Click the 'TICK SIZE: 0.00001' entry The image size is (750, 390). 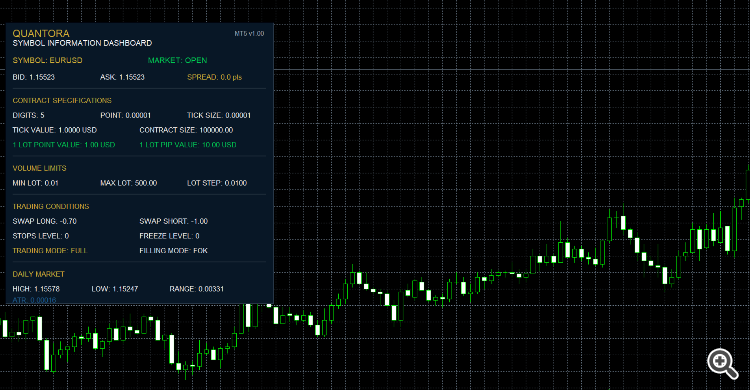click(x=219, y=115)
